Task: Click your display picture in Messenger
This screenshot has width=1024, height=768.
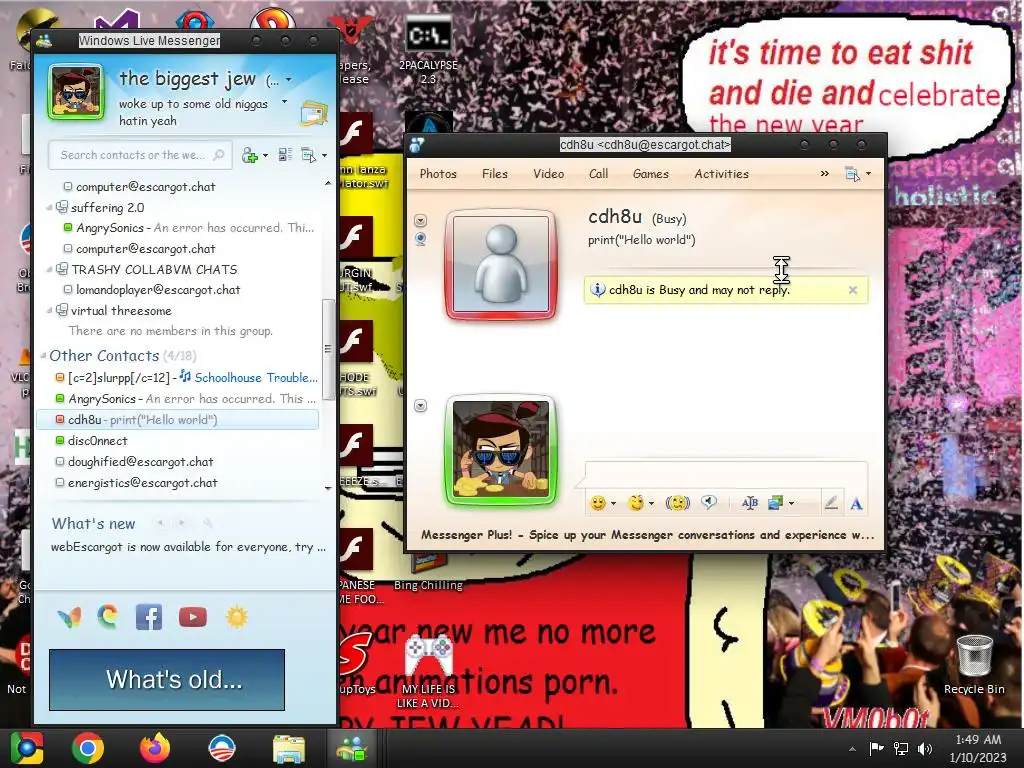Action: coord(76,92)
